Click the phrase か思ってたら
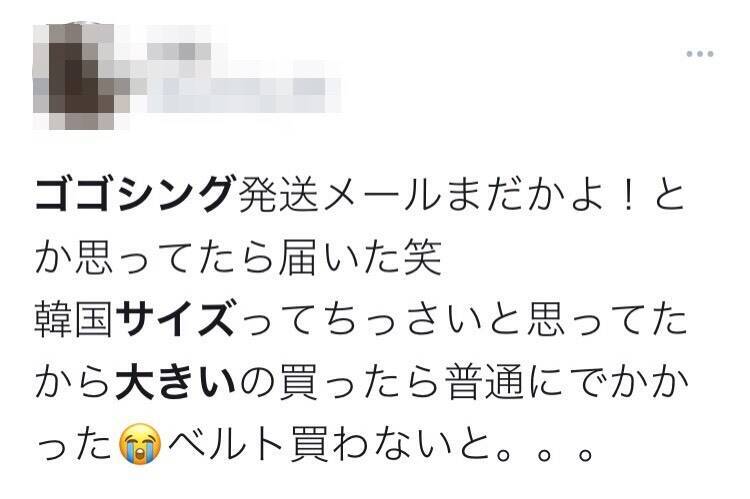This screenshot has width=750, height=499. coord(156,259)
